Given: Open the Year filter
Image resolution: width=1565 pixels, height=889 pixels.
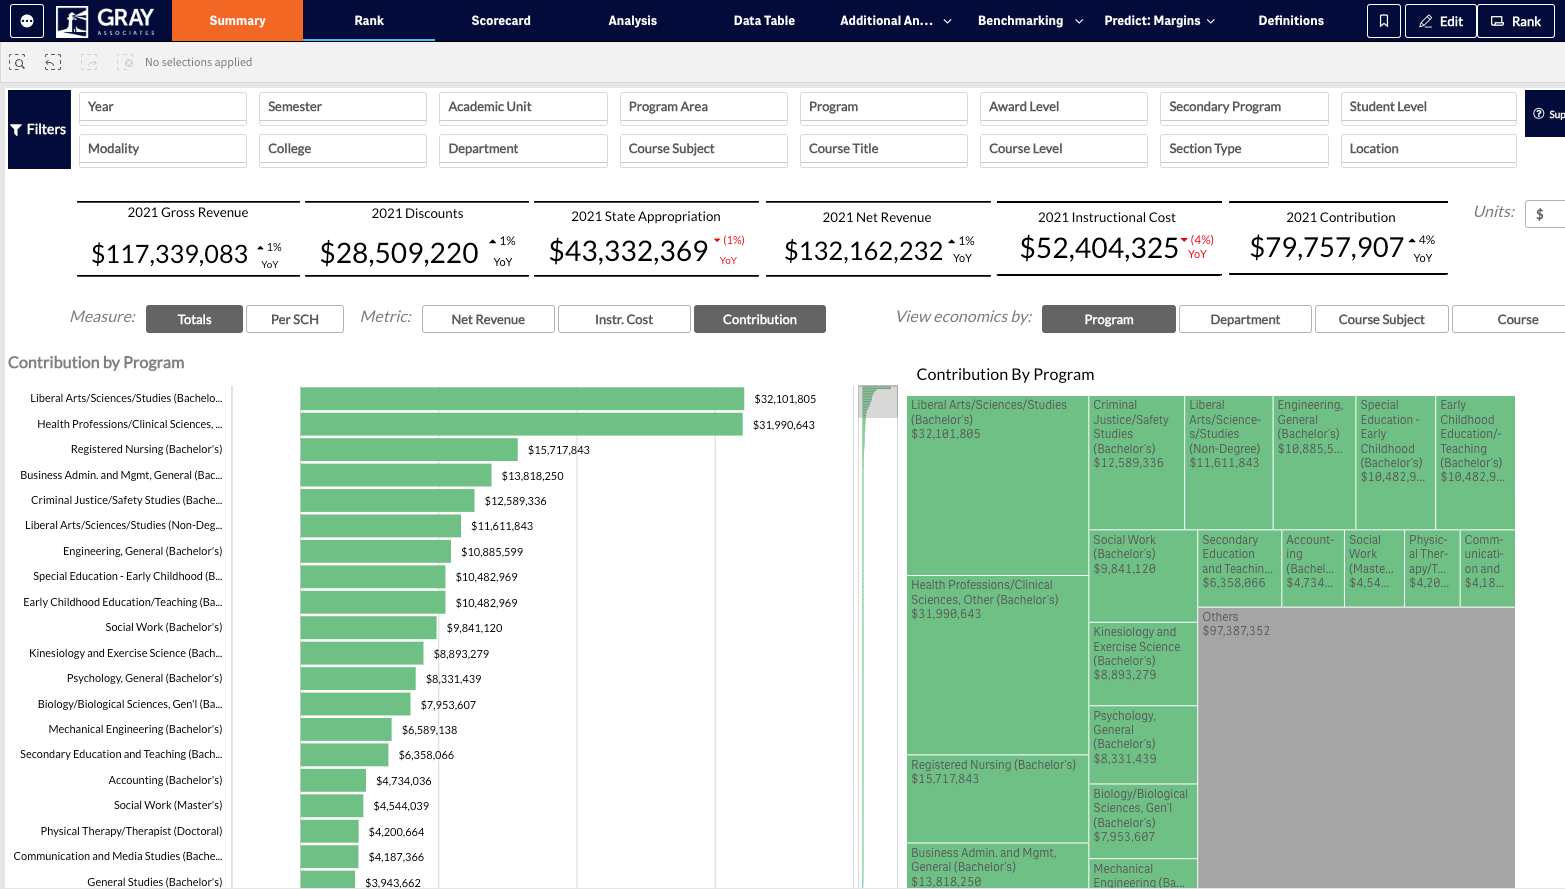Looking at the screenshot, I should (162, 107).
